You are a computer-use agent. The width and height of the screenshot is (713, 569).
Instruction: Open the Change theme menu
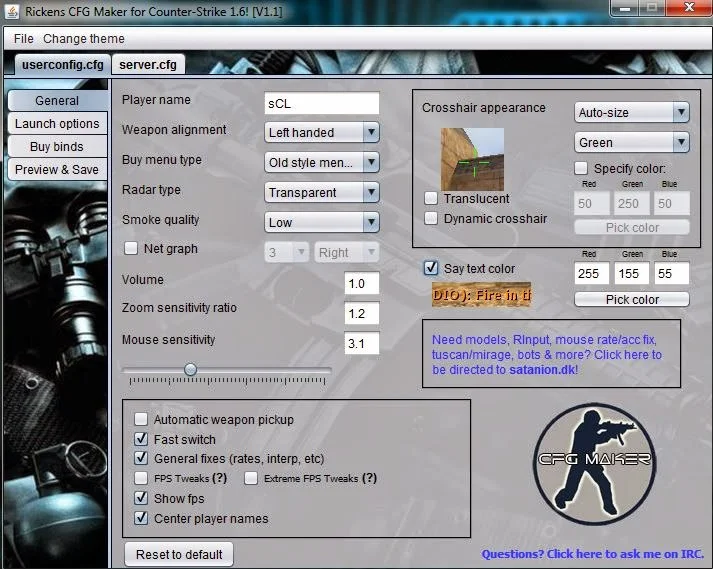click(84, 39)
